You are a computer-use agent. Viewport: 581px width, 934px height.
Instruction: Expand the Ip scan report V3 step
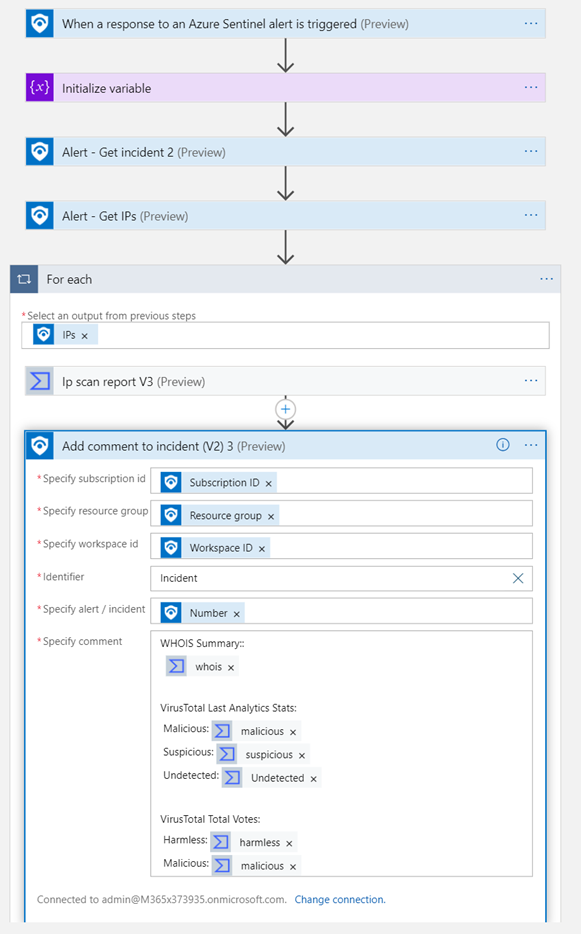133,382
